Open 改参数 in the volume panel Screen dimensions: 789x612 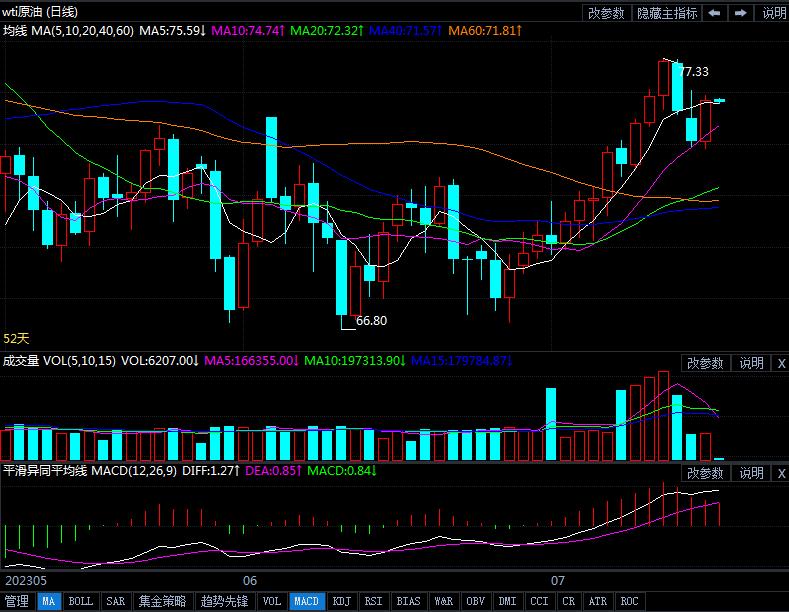704,363
